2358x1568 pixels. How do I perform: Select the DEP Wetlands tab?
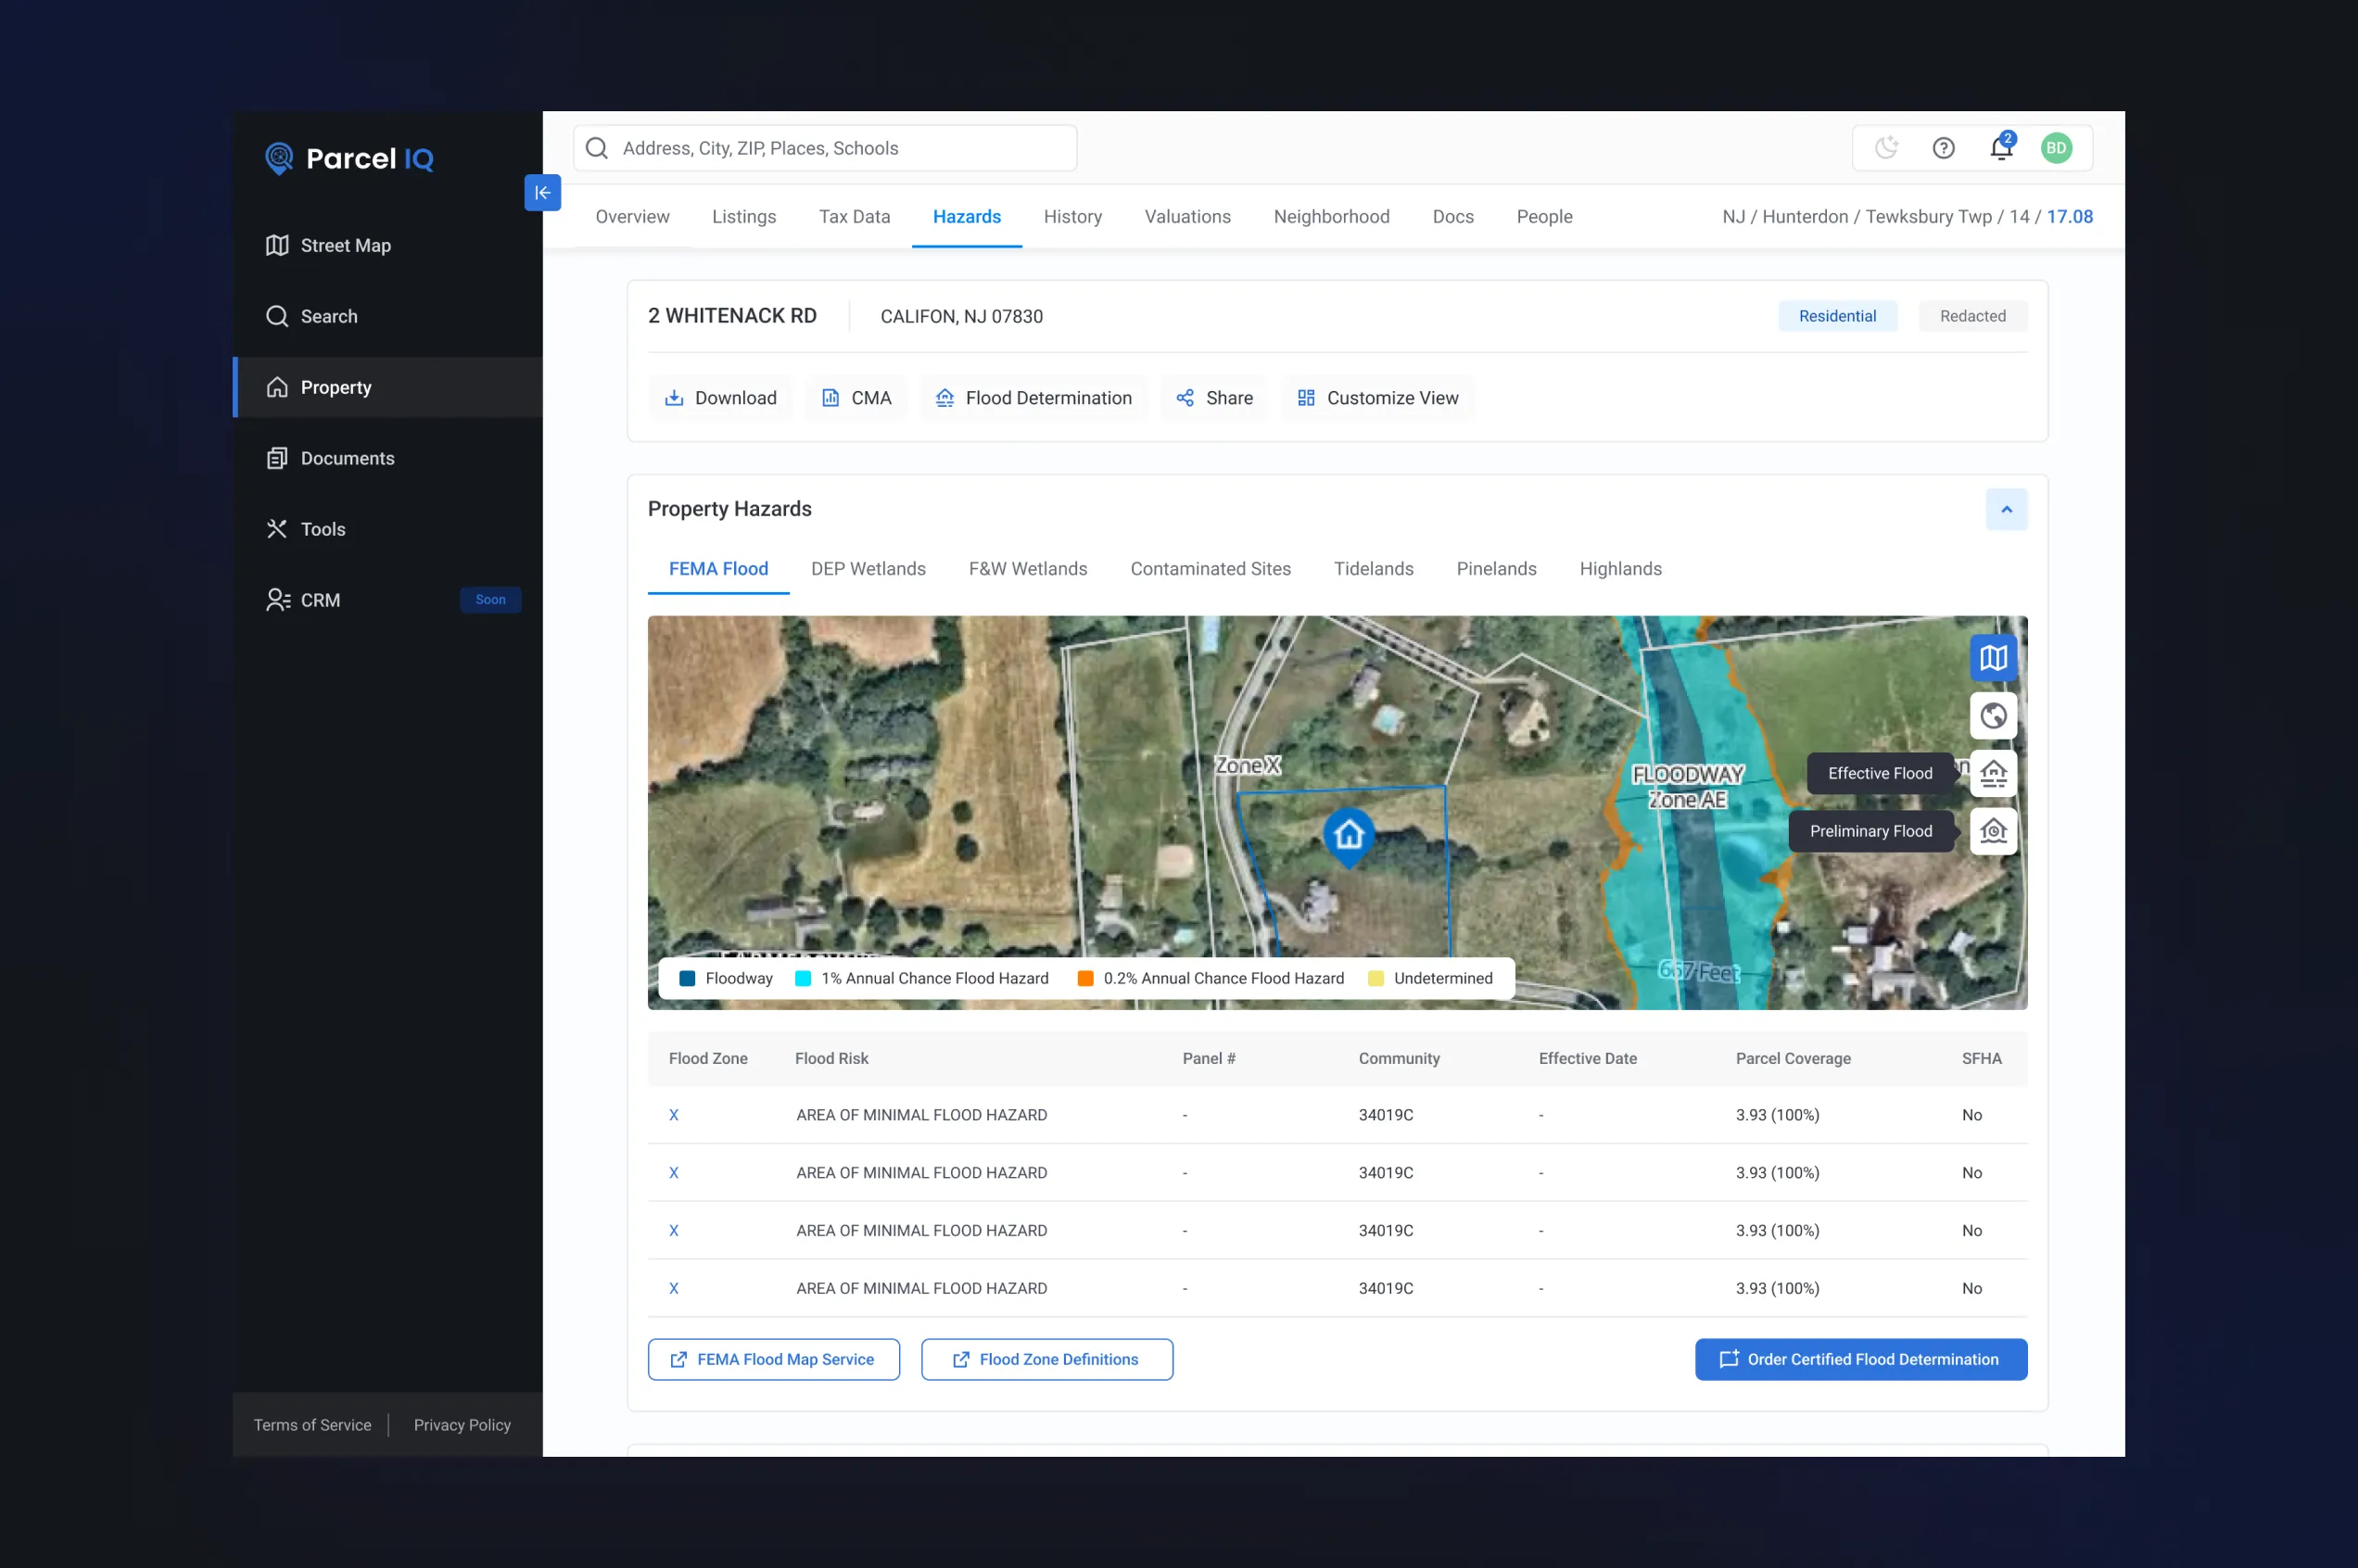[x=868, y=569]
